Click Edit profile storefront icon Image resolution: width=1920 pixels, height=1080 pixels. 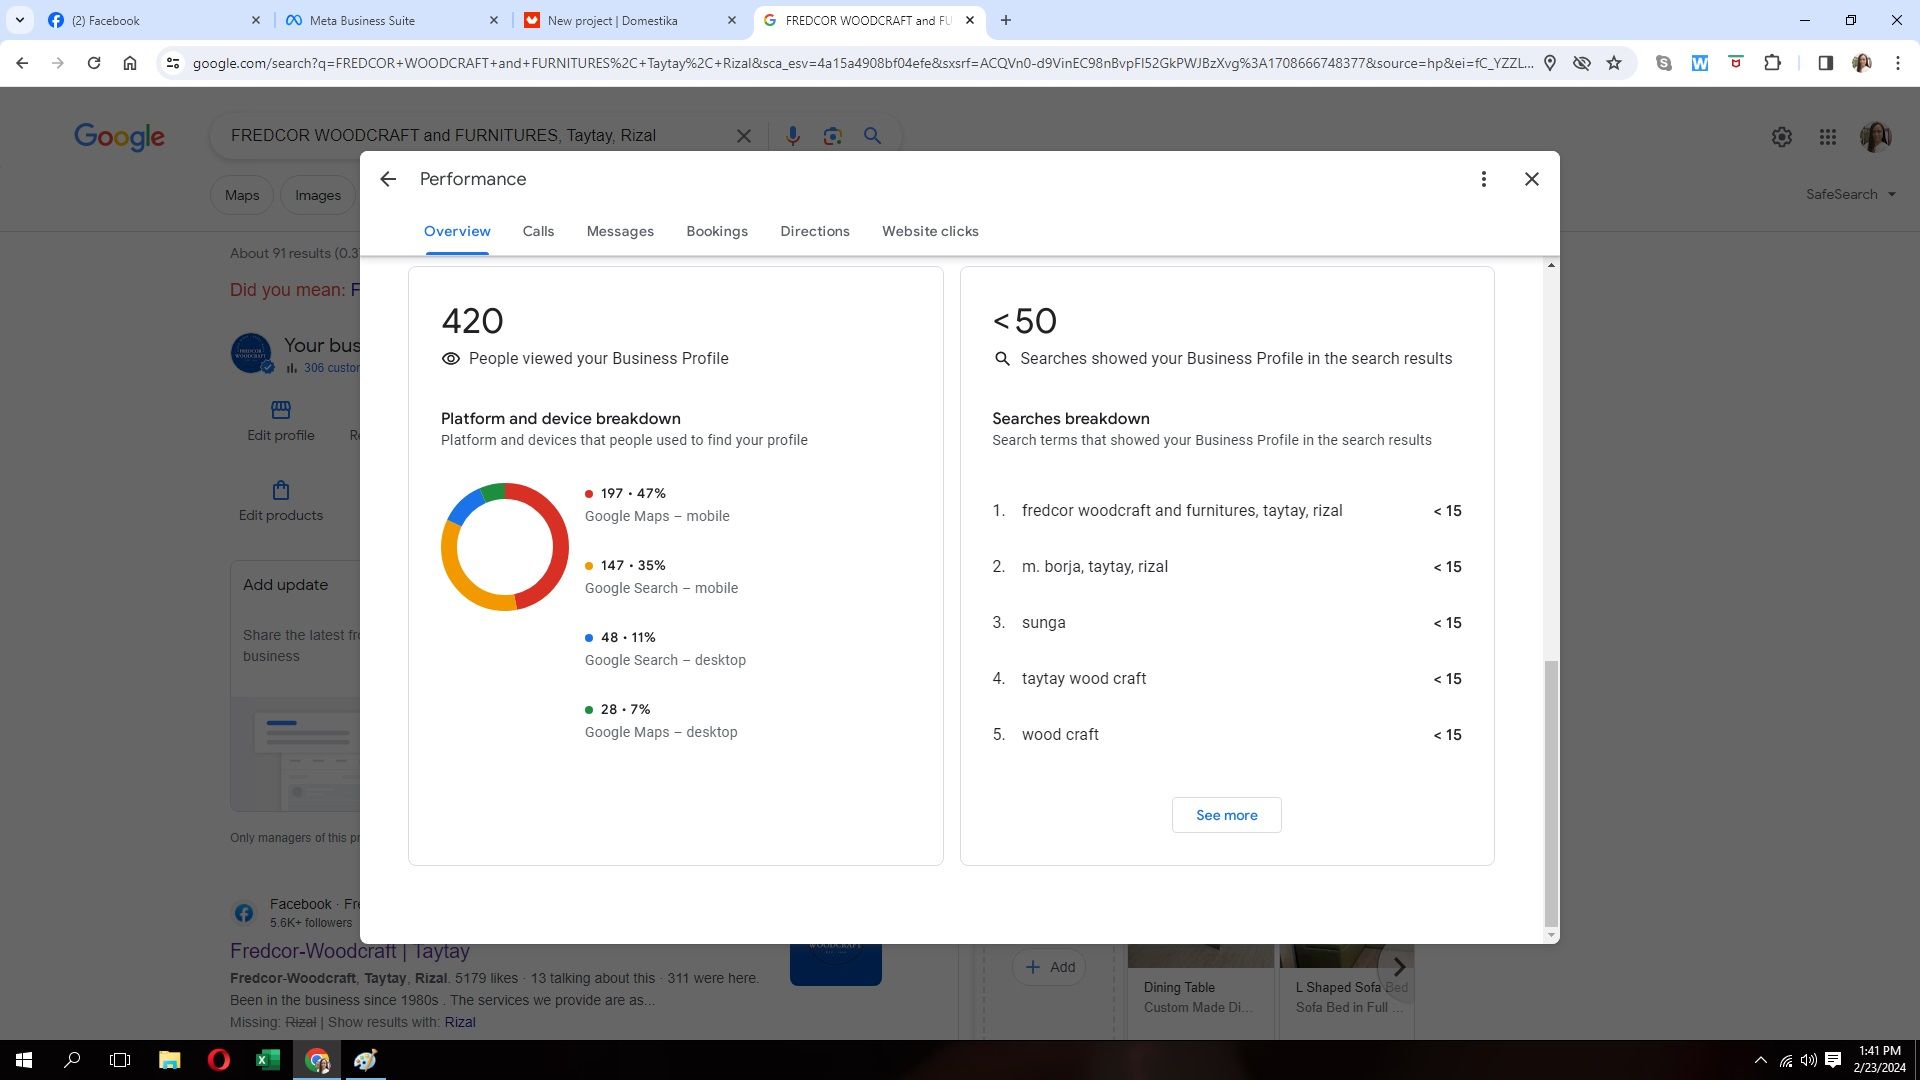(x=281, y=410)
